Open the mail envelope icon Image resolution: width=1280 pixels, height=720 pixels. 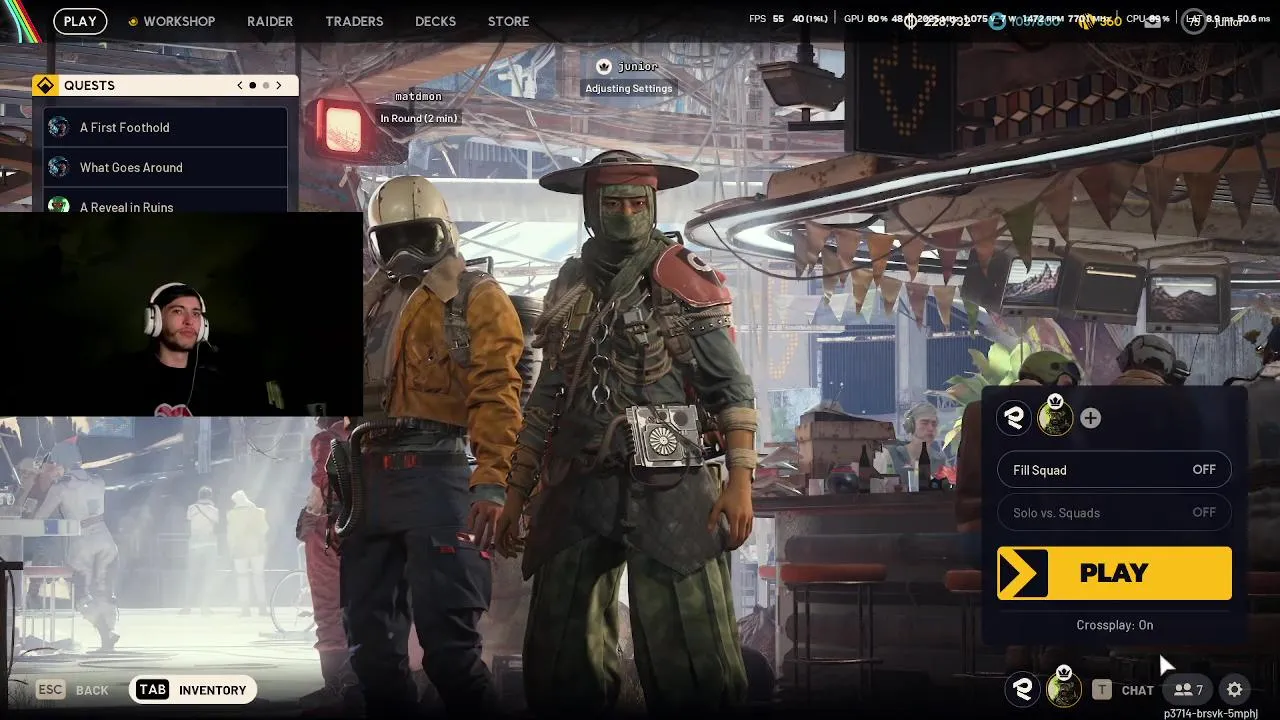pos(1153,21)
